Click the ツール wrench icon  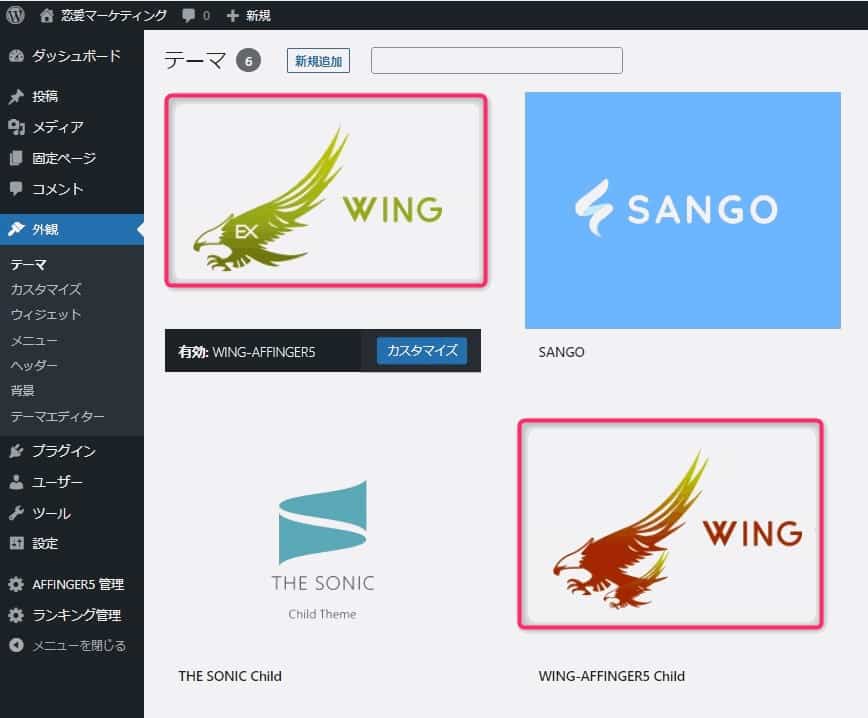pos(17,513)
